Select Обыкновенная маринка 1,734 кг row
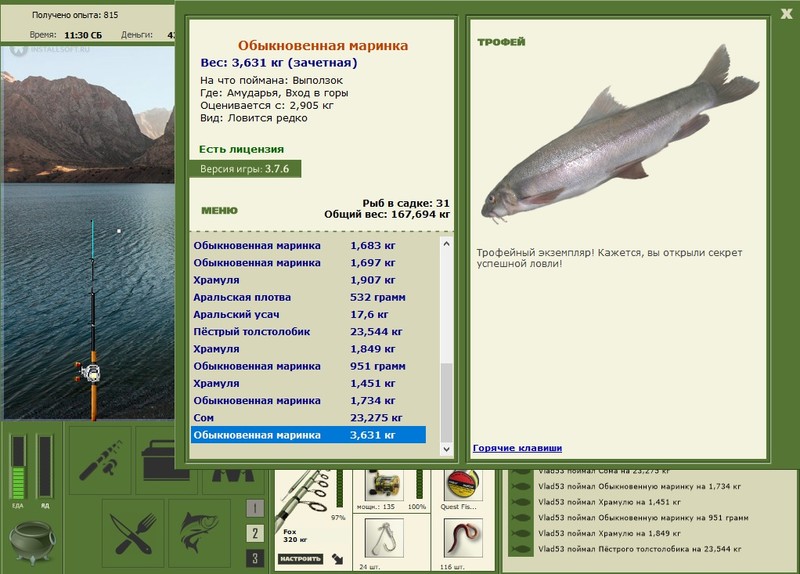Screen dimensions: 800x574 tap(308, 401)
